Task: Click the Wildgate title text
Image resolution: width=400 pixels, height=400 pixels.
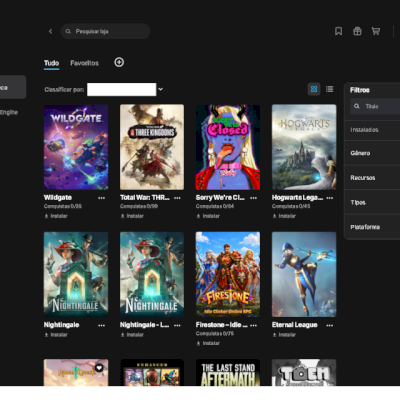Action: [x=58, y=198]
